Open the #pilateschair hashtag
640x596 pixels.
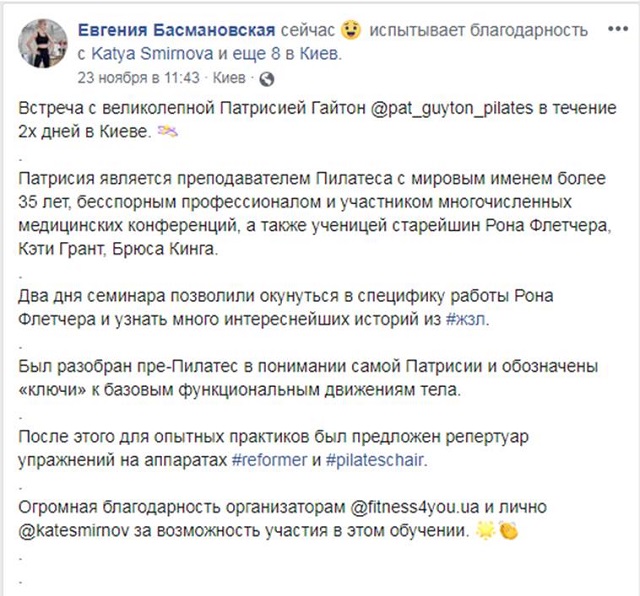375,460
